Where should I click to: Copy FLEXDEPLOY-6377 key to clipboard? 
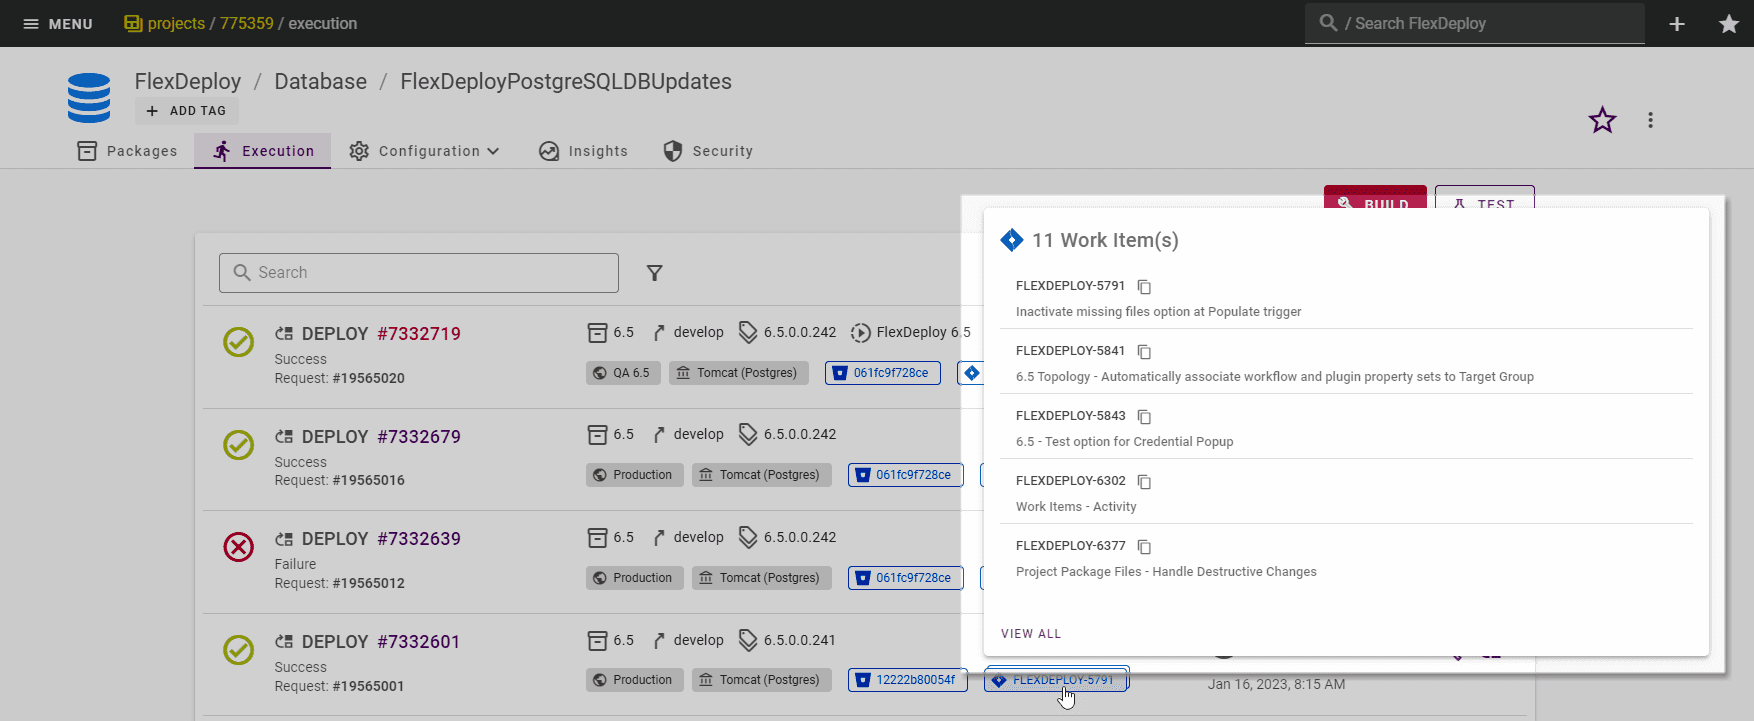tap(1144, 547)
